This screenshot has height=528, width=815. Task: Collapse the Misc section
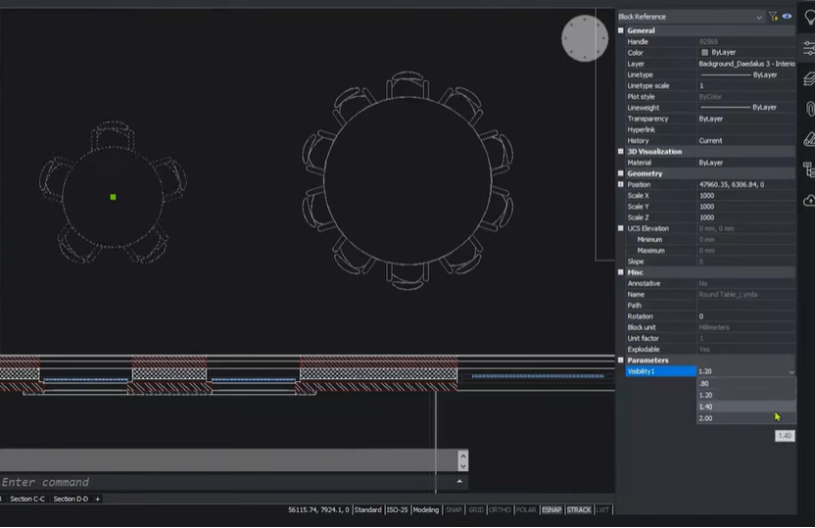(x=621, y=272)
